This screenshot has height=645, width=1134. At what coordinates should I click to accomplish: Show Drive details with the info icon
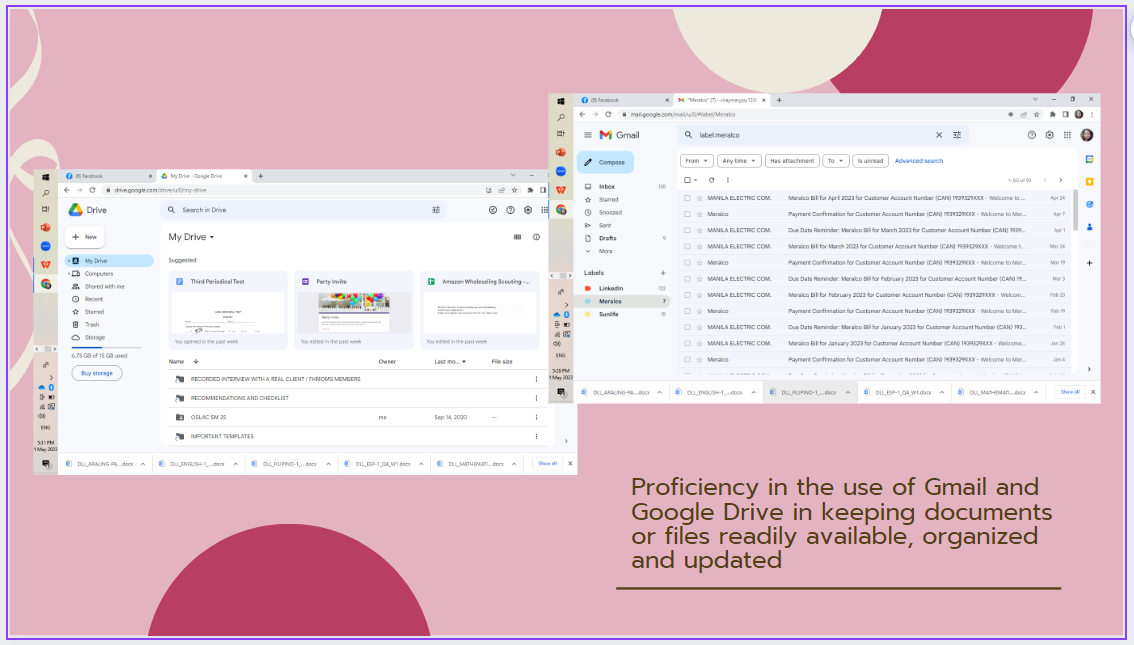click(537, 237)
